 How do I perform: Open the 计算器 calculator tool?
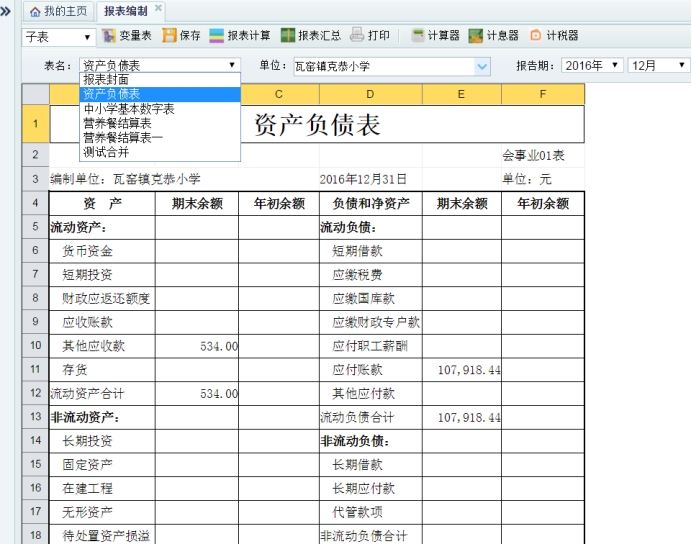pos(436,35)
